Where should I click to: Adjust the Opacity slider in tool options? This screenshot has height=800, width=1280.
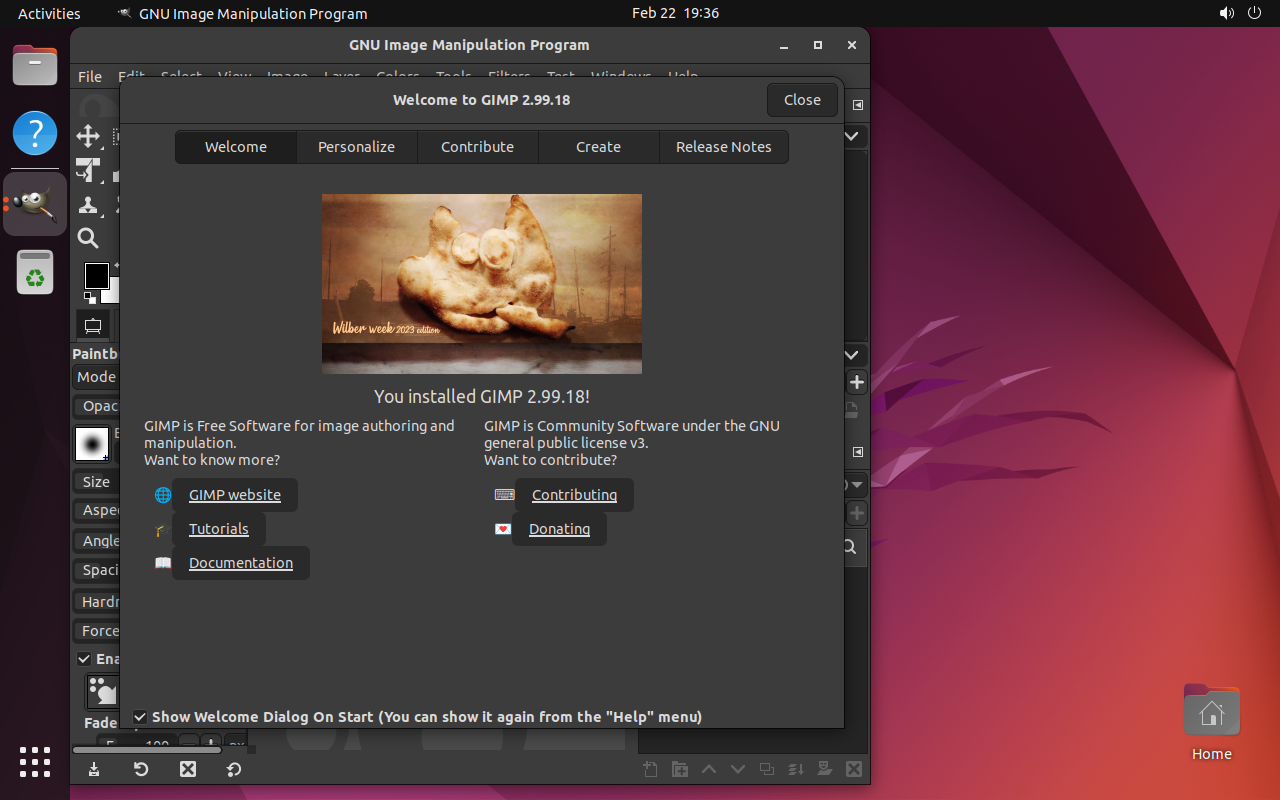click(96, 406)
